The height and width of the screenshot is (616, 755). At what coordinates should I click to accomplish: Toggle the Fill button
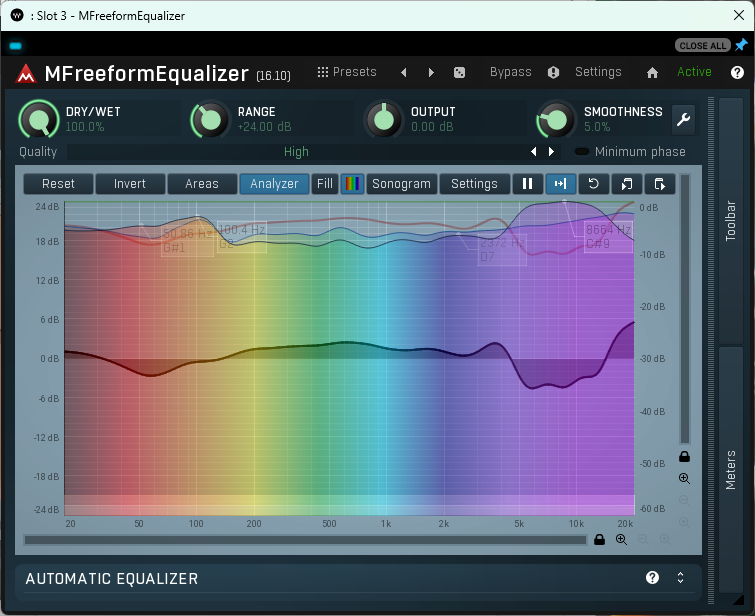click(x=325, y=184)
